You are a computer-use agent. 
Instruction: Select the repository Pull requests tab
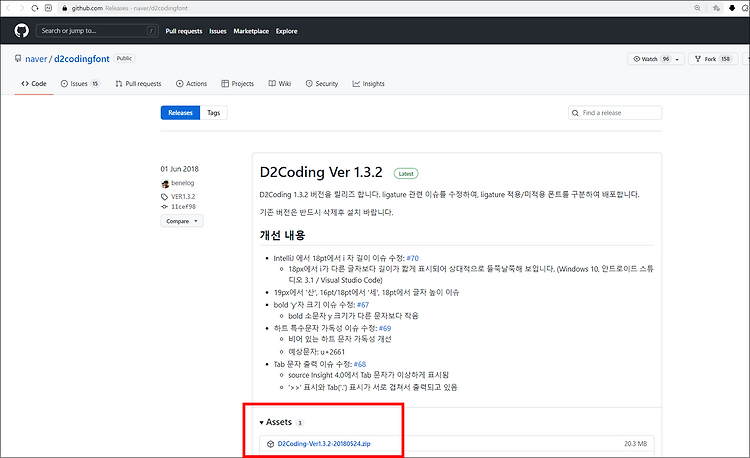pyautogui.click(x=138, y=84)
